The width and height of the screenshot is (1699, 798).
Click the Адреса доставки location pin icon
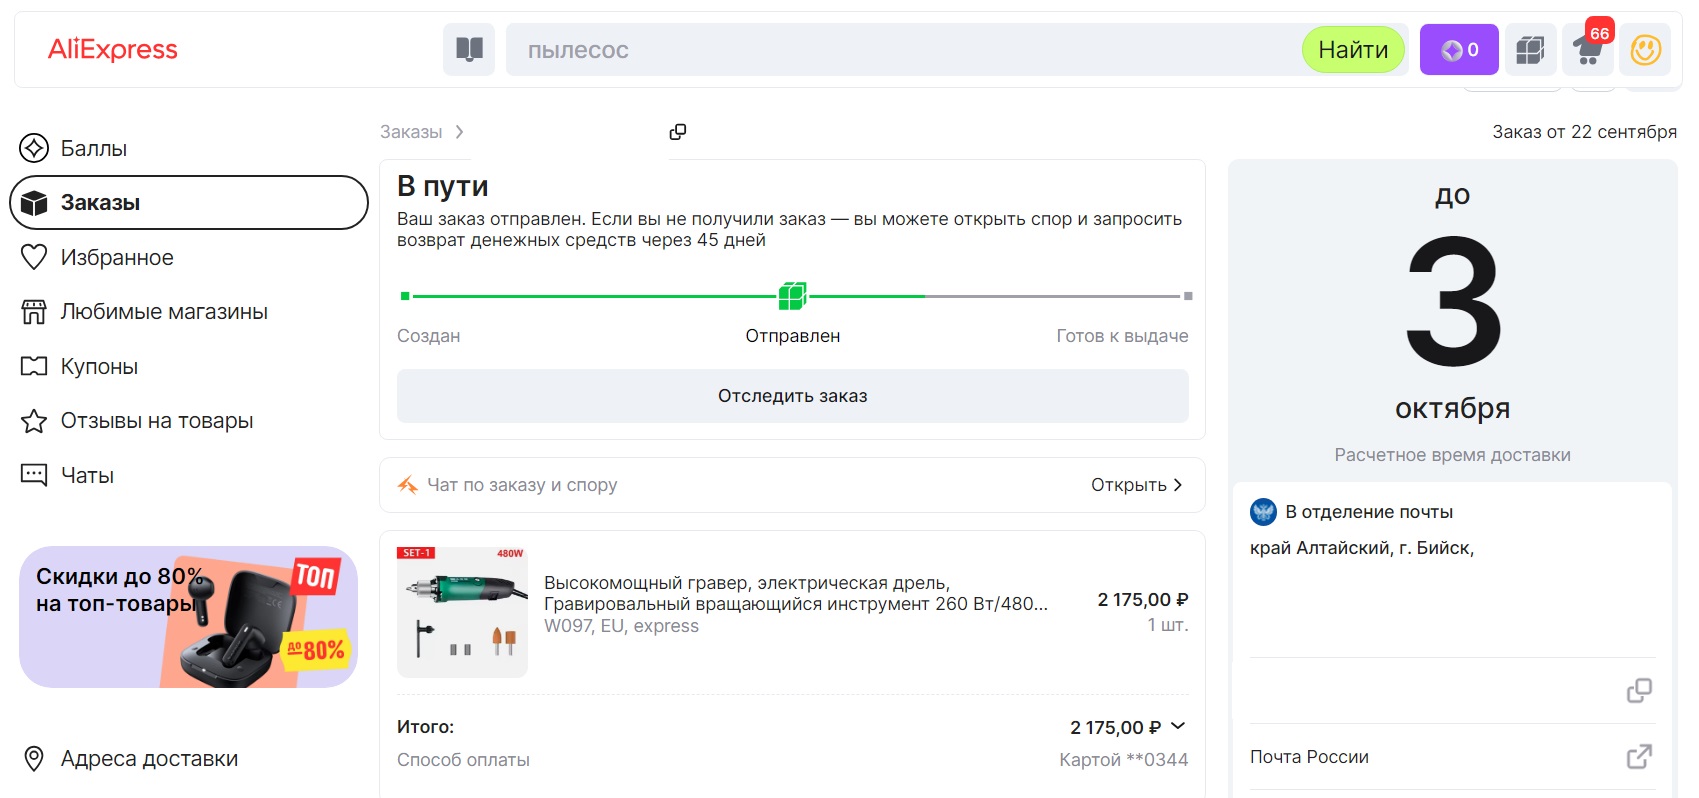(x=34, y=759)
